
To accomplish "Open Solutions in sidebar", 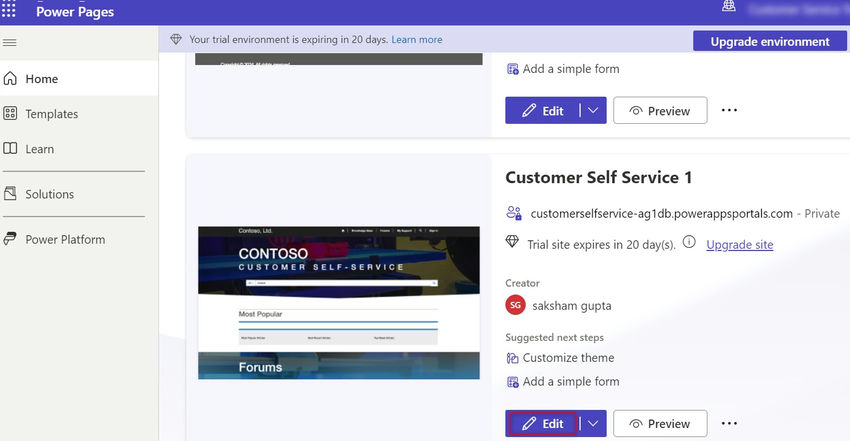I will (79, 194).
